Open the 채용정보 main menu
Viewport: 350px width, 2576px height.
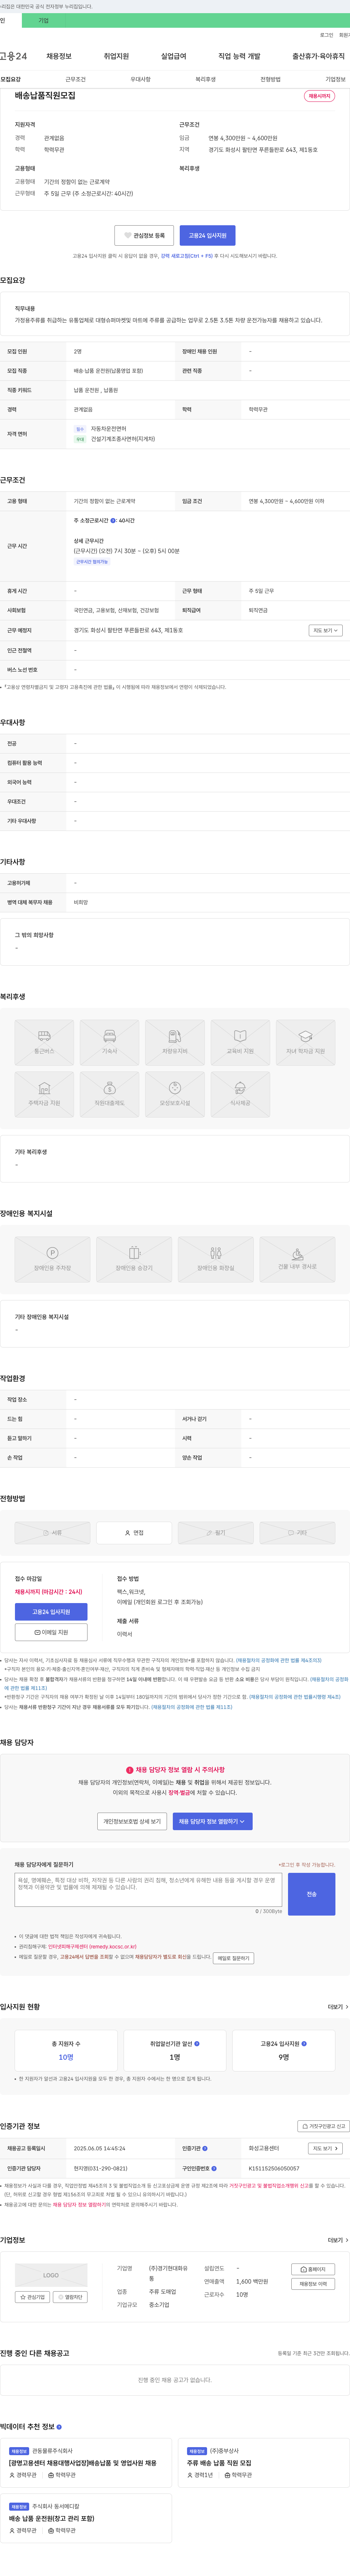coord(59,56)
